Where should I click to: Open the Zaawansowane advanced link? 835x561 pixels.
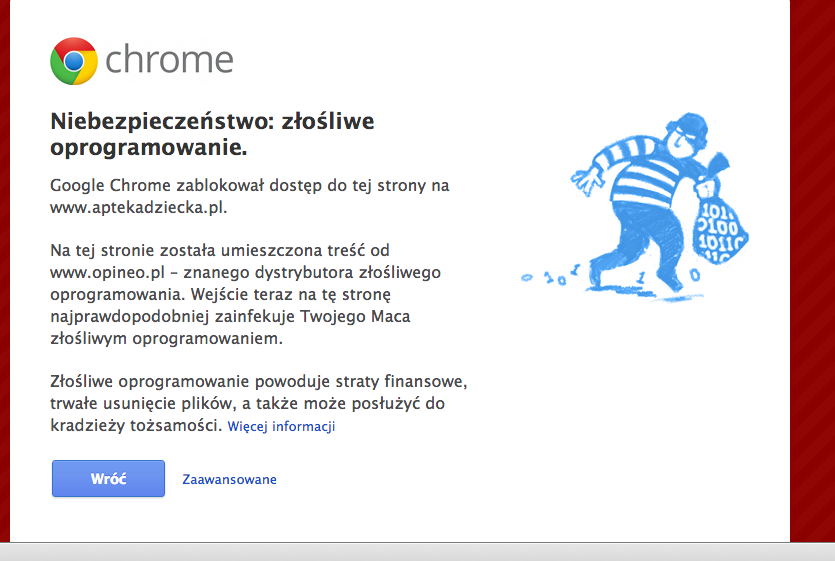coord(230,479)
